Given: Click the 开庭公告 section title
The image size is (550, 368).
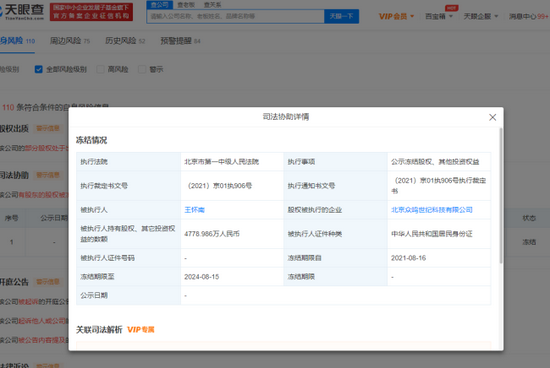Looking at the screenshot, I should coord(14,282).
